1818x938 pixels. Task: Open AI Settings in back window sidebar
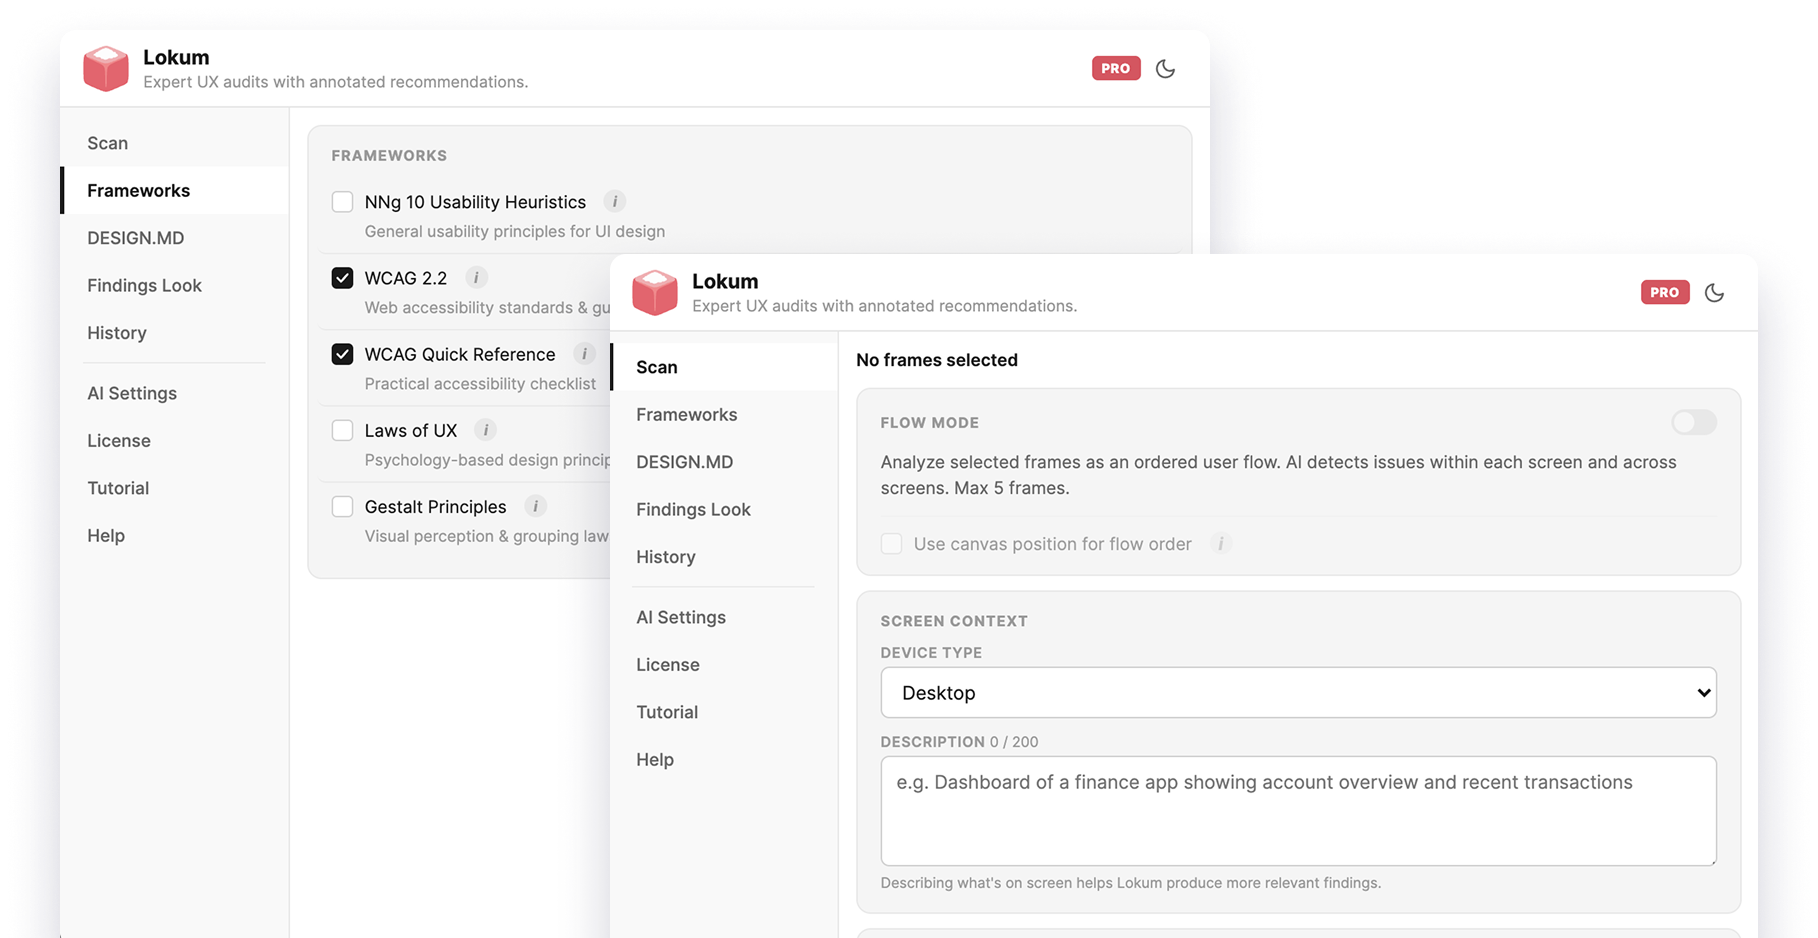tap(175, 393)
